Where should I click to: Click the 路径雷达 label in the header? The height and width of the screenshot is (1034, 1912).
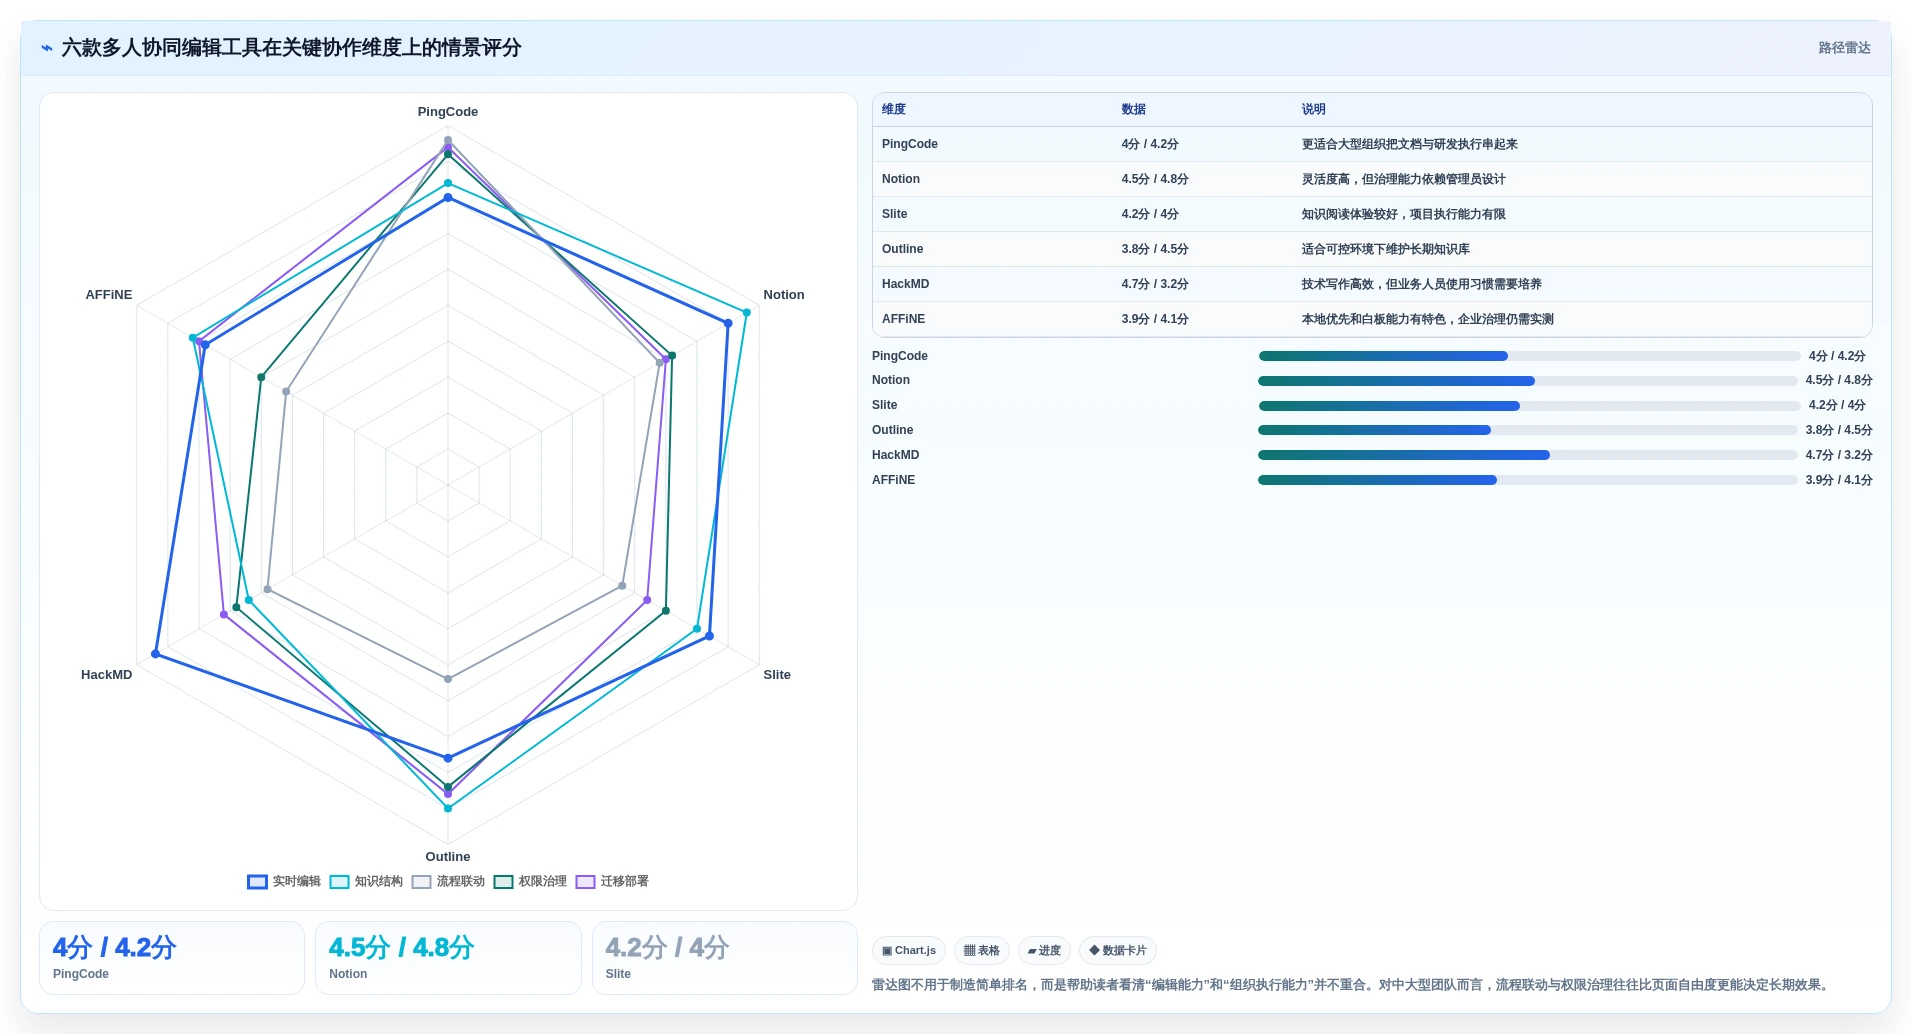pyautogui.click(x=1844, y=48)
